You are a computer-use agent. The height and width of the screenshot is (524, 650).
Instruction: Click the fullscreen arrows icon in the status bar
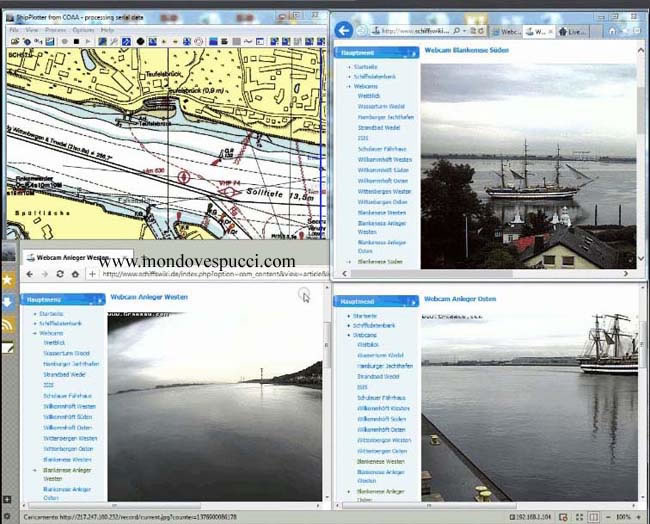point(579,517)
